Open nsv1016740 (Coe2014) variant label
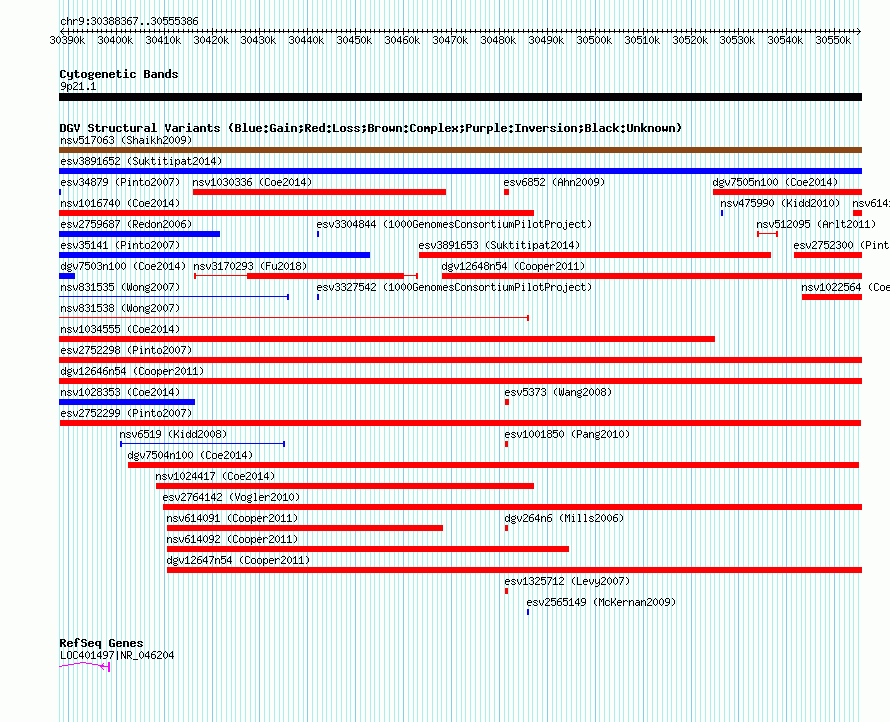 [120, 203]
